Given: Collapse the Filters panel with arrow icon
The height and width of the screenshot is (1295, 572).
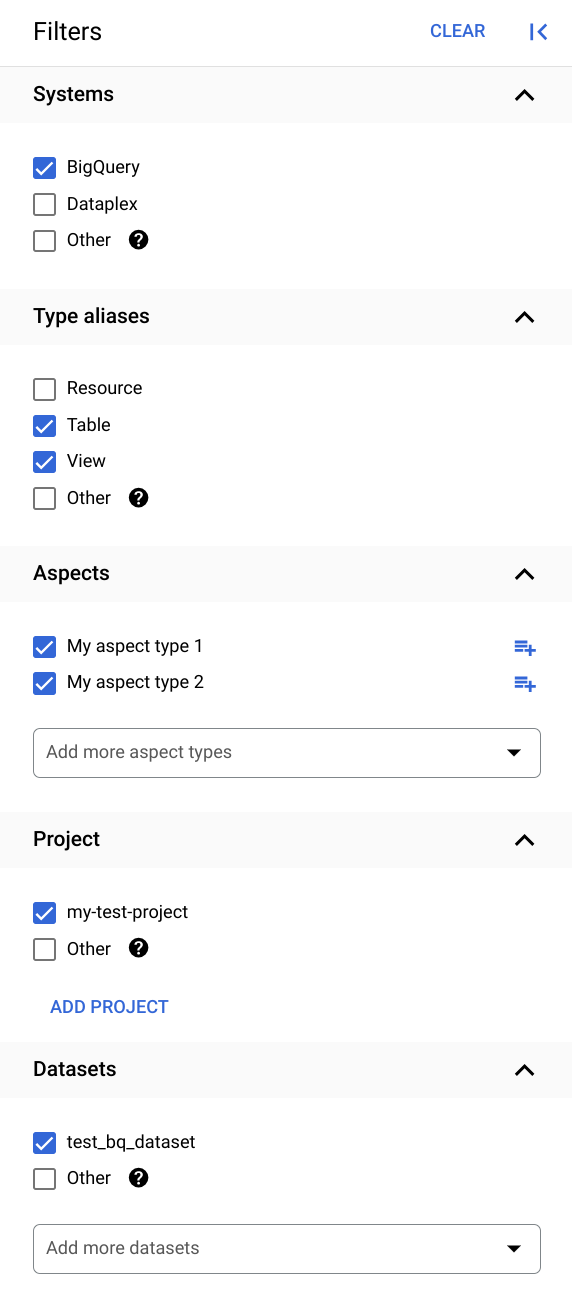Looking at the screenshot, I should pos(538,32).
